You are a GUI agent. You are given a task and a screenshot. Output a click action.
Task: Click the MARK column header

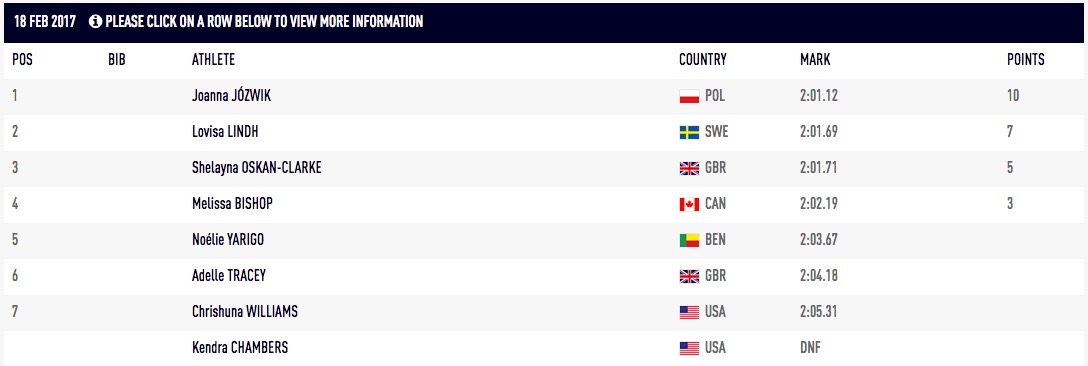click(815, 60)
